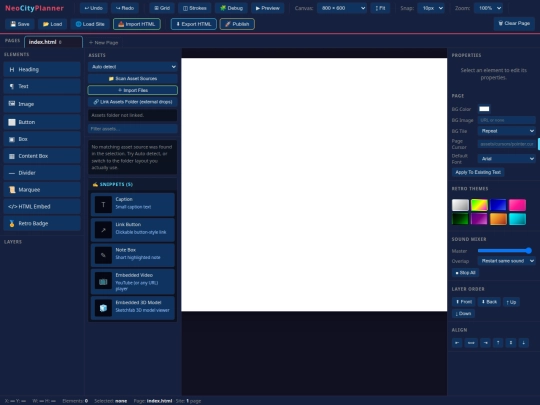Insert the Embedded Video snippet
This screenshot has height=405, width=540.
coord(133,282)
